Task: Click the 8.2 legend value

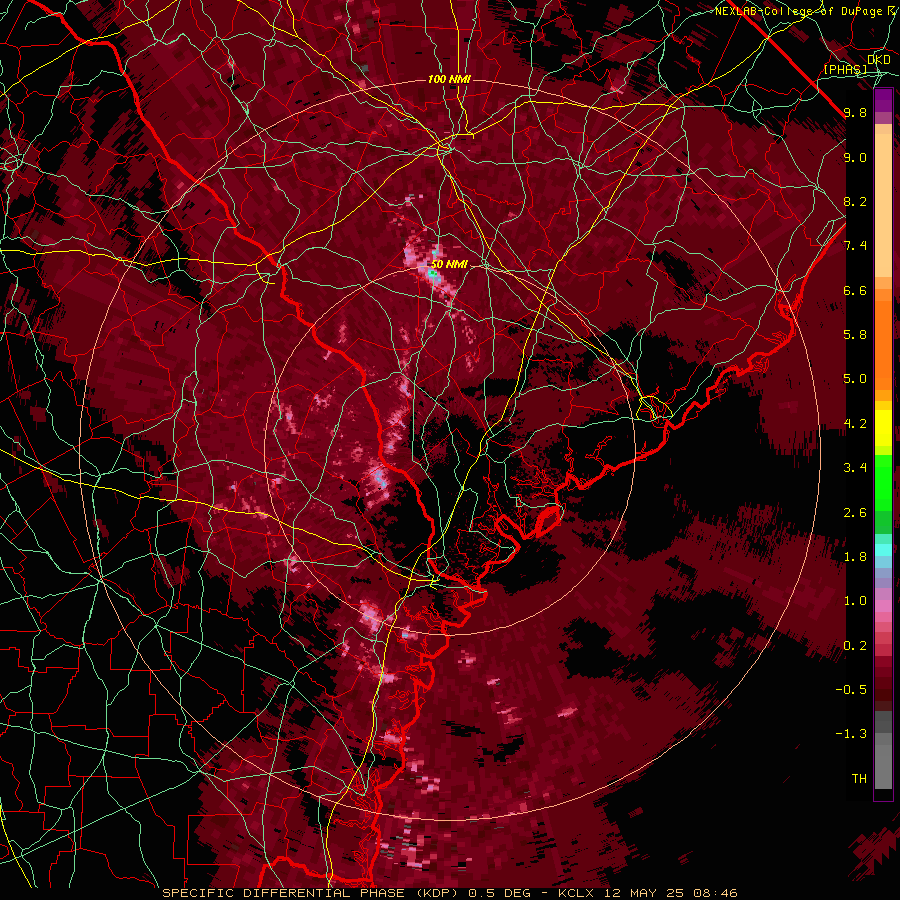Action: (x=855, y=201)
